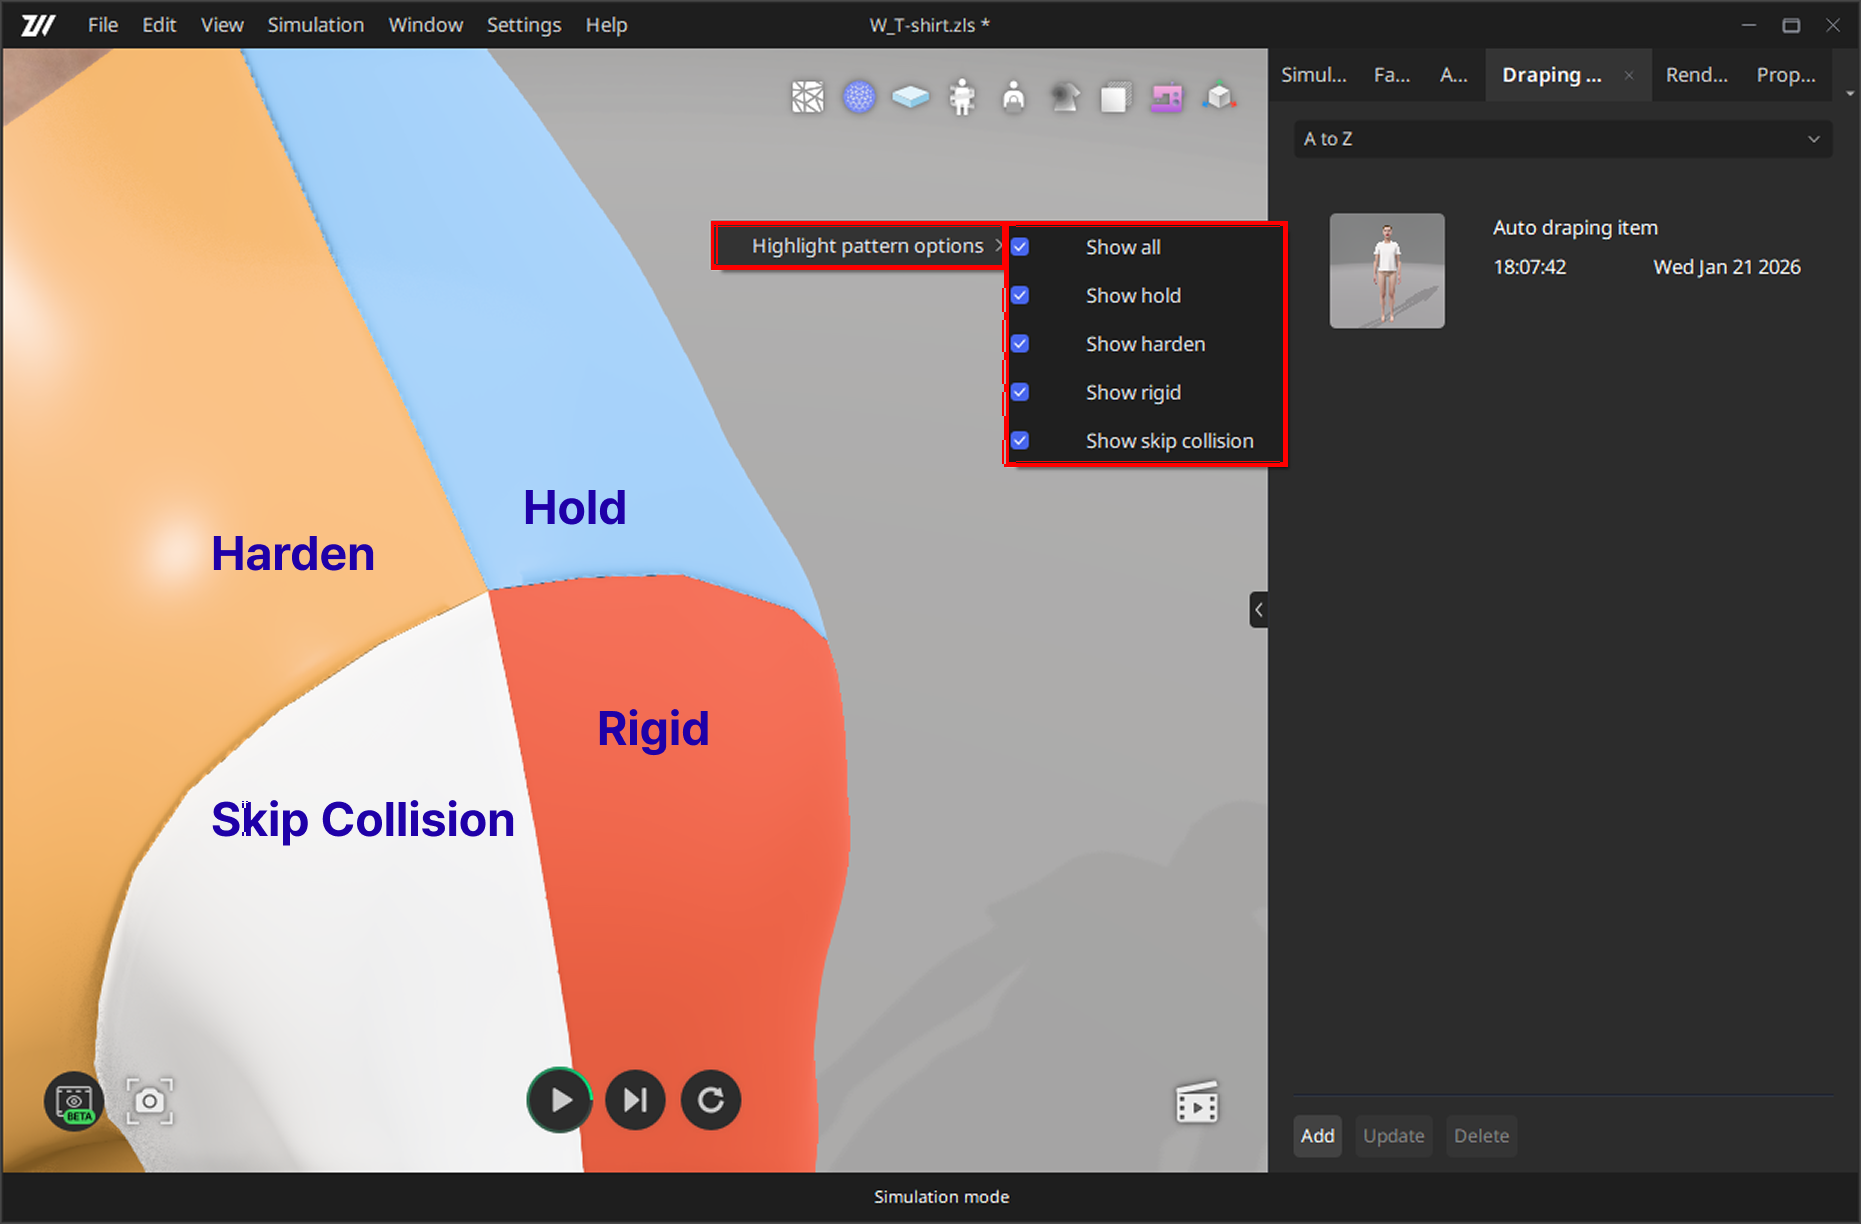Click the avatar measurement figure icon
The height and width of the screenshot is (1224, 1861).
[x=962, y=97]
